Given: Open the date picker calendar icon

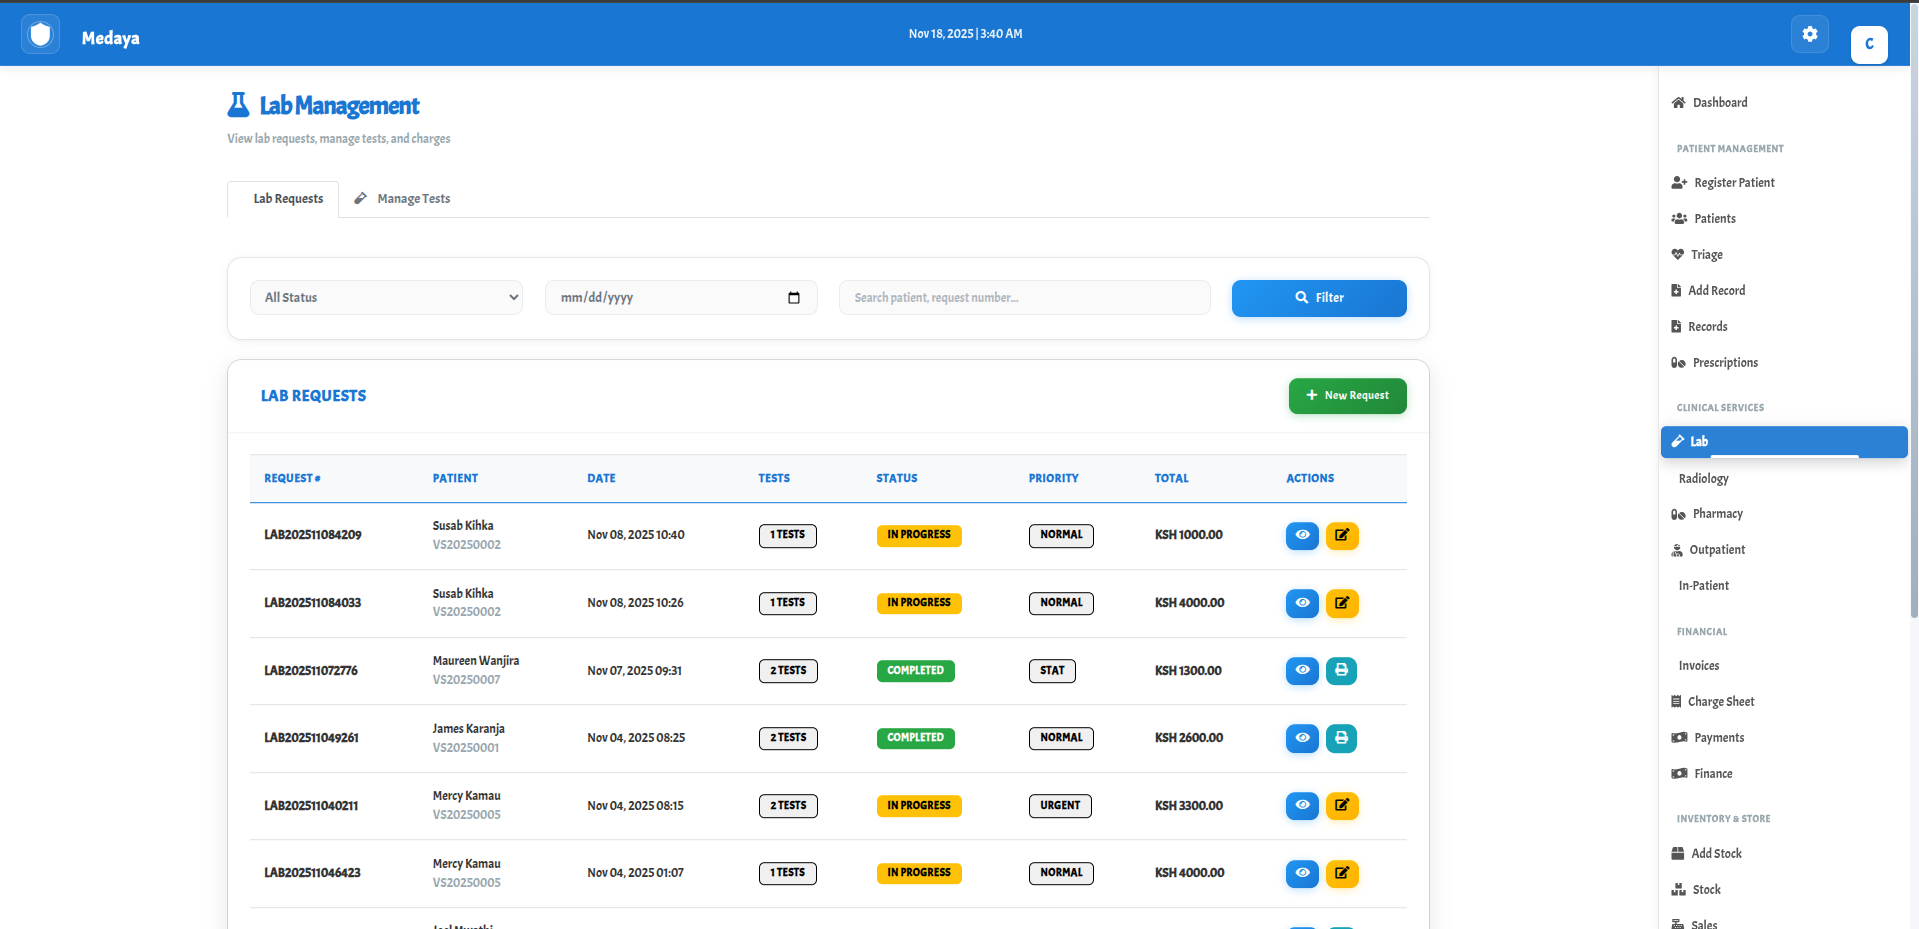Looking at the screenshot, I should (x=794, y=298).
